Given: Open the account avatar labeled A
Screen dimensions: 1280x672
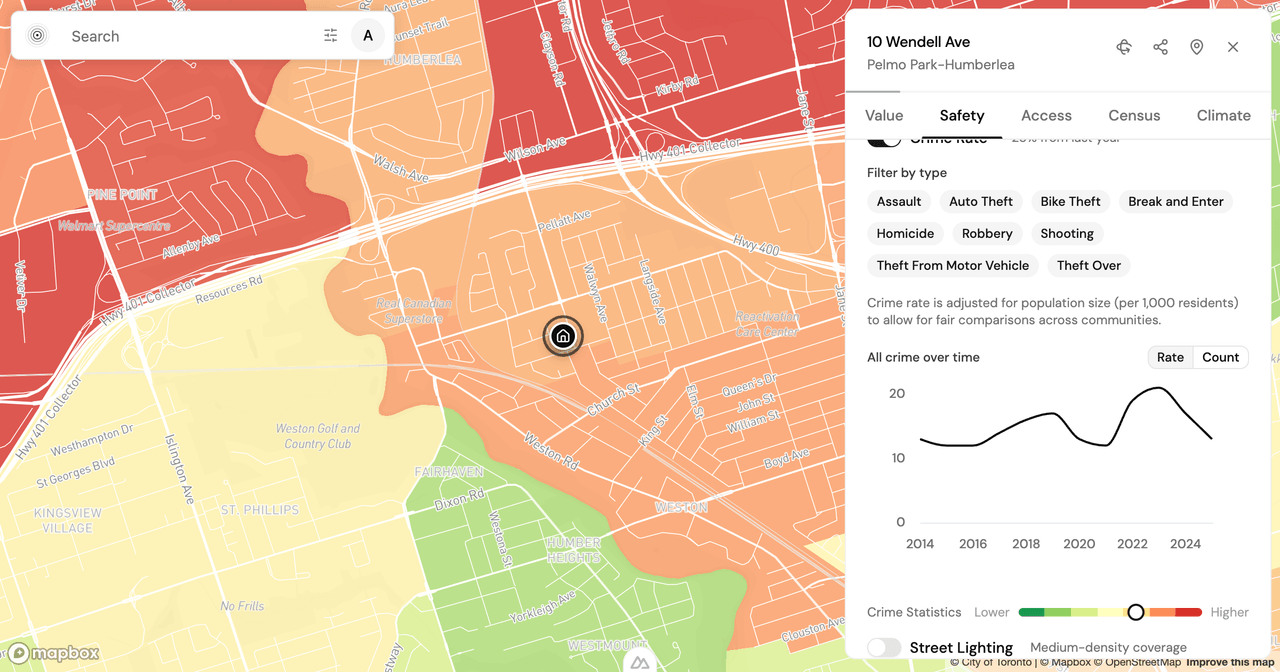Looking at the screenshot, I should pos(368,36).
